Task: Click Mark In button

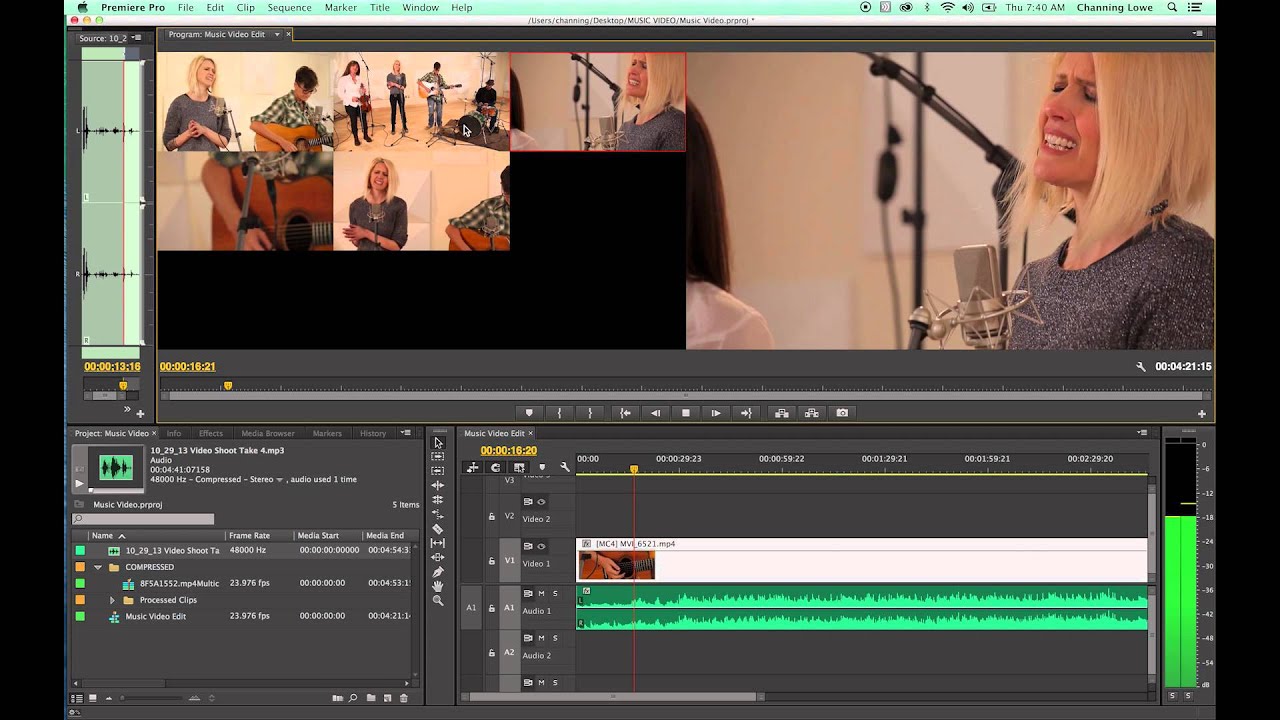Action: click(559, 413)
